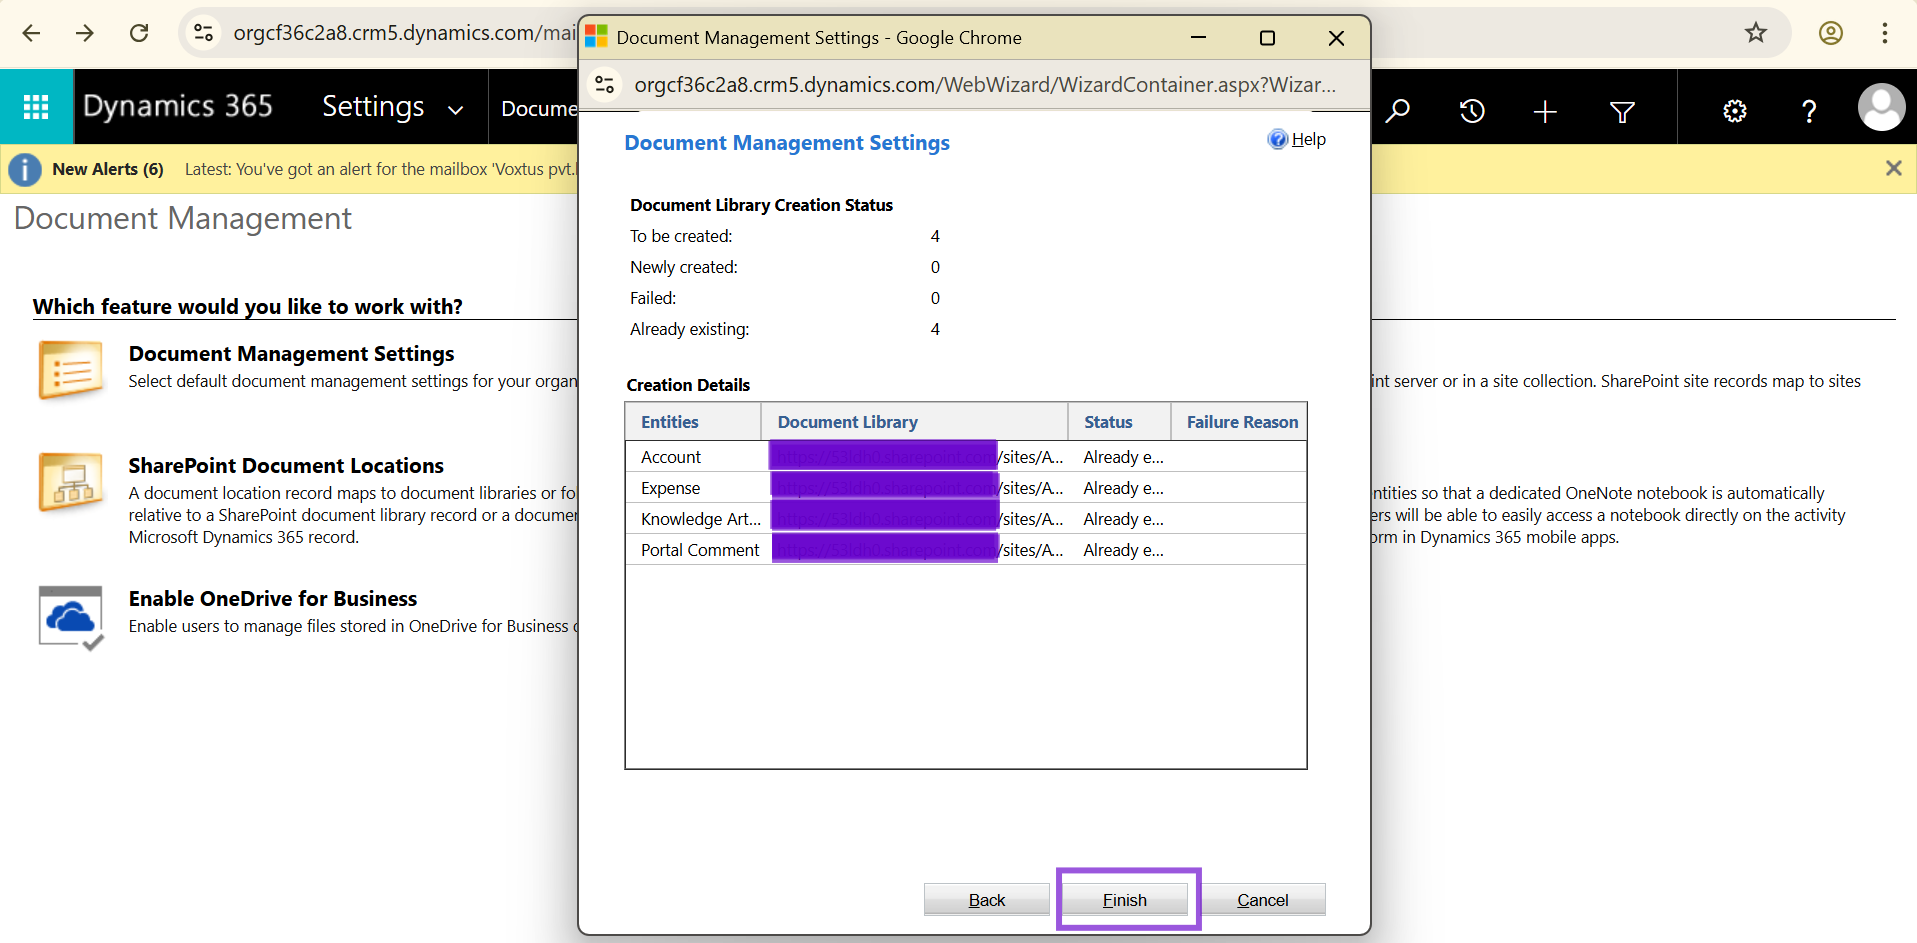Click the popup window URL field
This screenshot has height=943, width=1917.
click(x=985, y=85)
